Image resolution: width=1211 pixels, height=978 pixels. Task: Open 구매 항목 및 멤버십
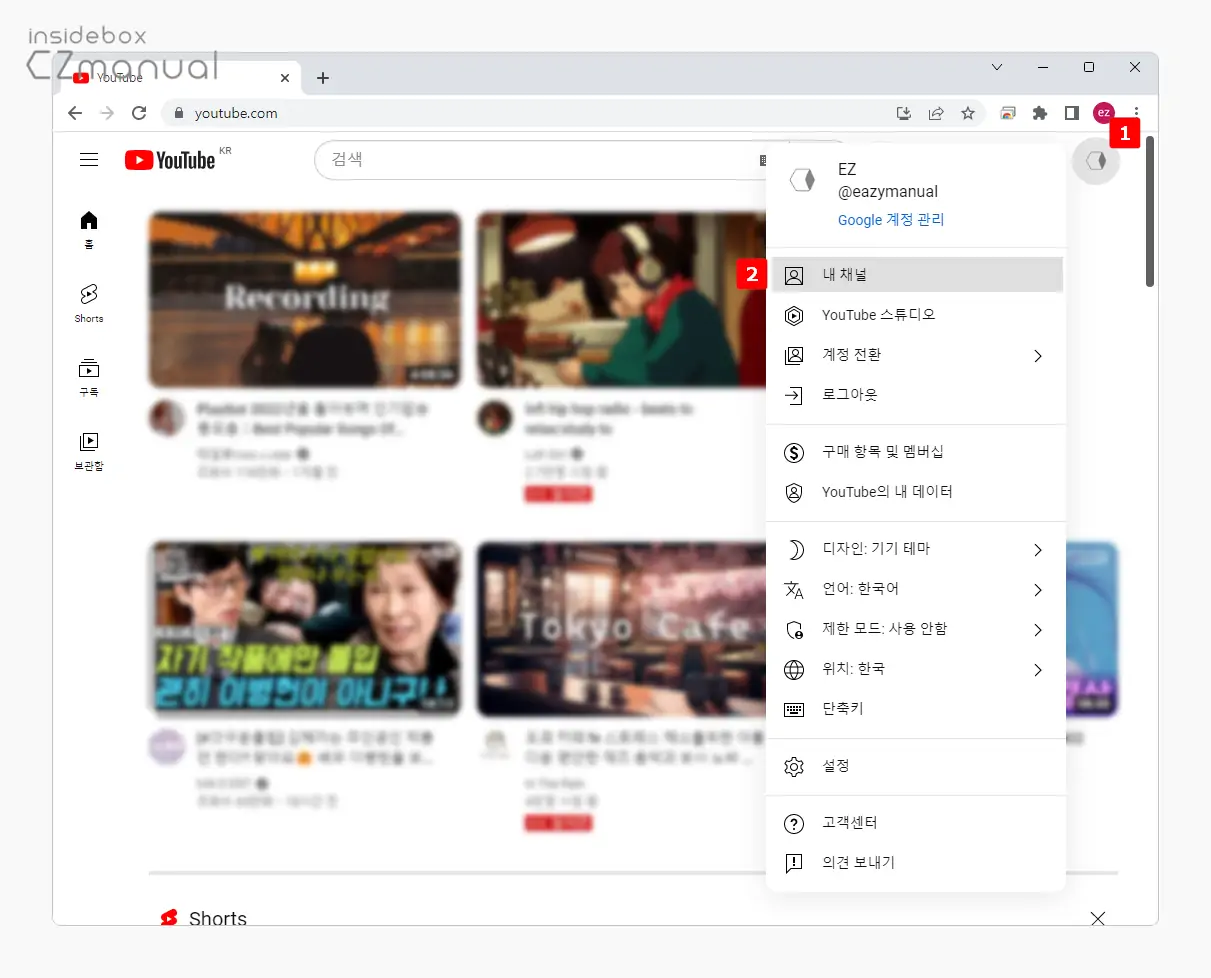pos(917,452)
